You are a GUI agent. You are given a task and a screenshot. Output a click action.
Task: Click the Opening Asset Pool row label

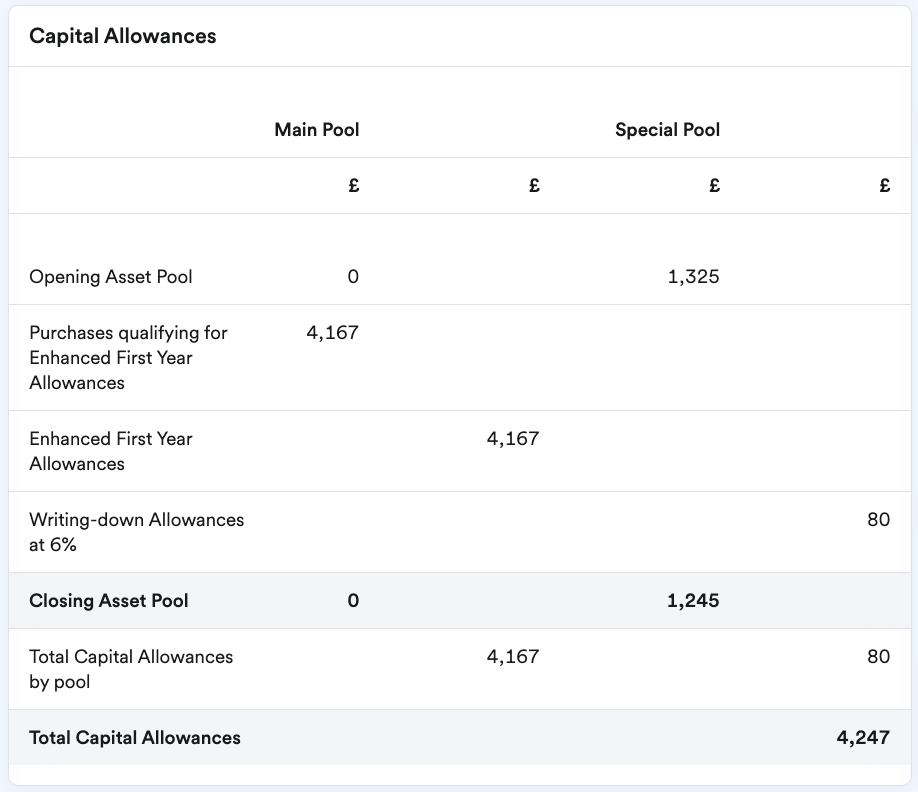[111, 276]
